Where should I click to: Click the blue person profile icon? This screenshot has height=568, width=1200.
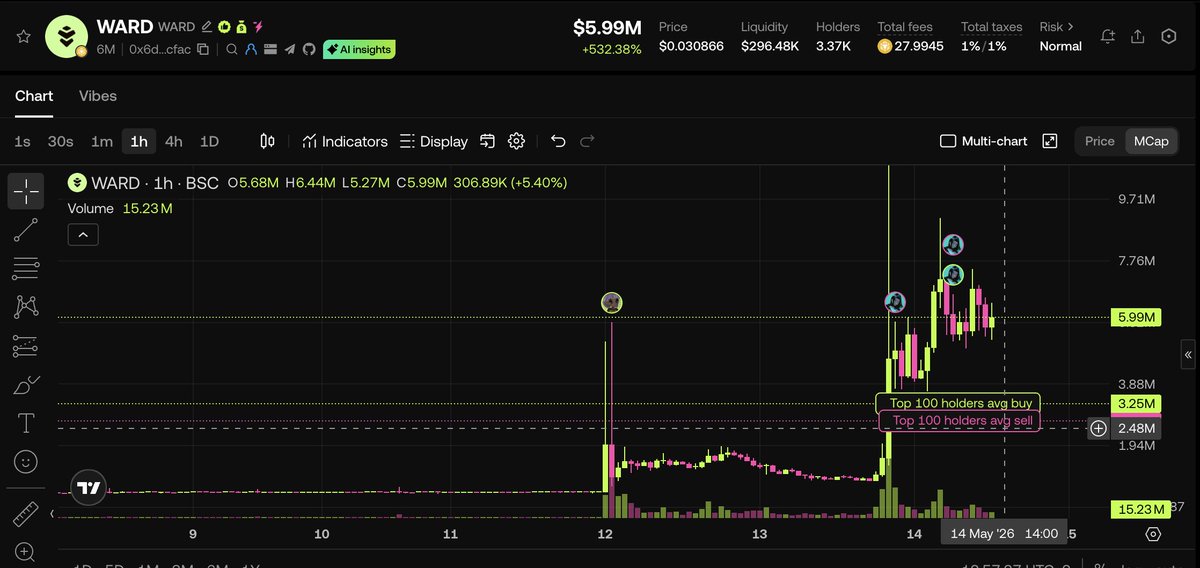click(251, 49)
